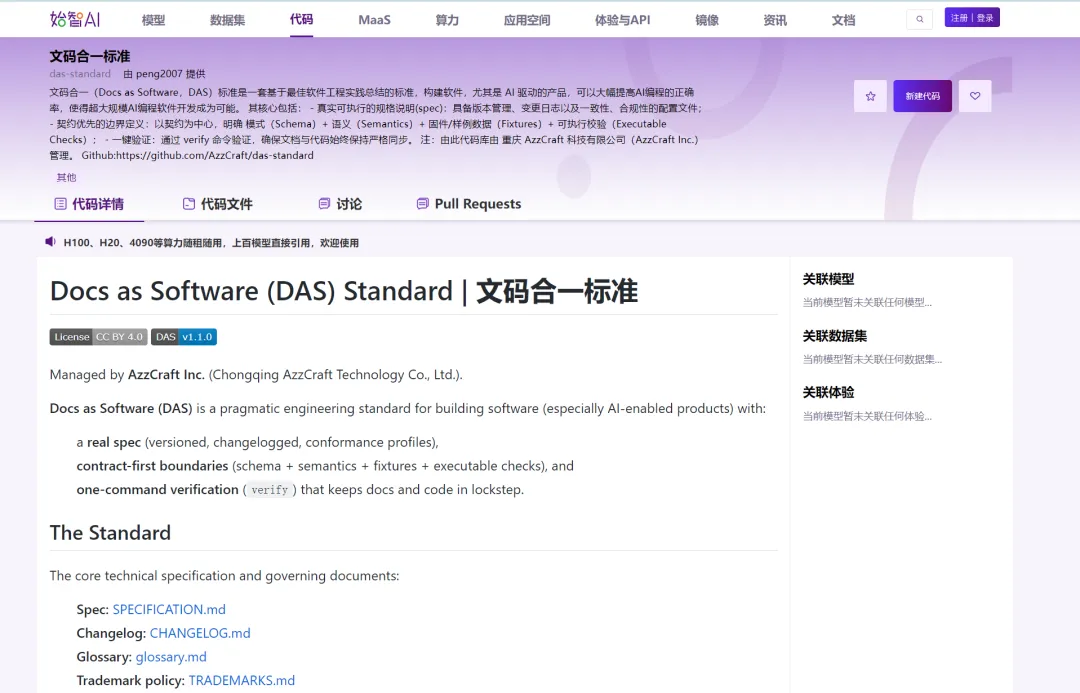1080x693 pixels.
Task: Click the DAS v1.1.0 badge
Action: point(184,337)
